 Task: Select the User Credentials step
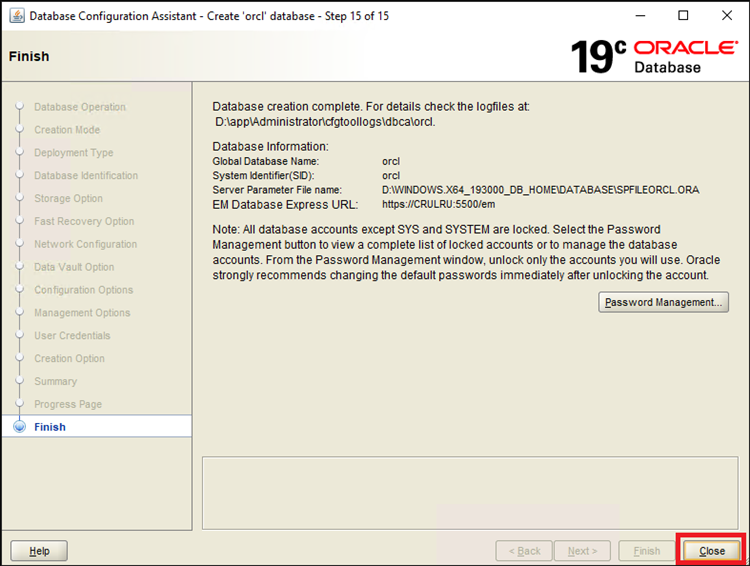tap(72, 335)
